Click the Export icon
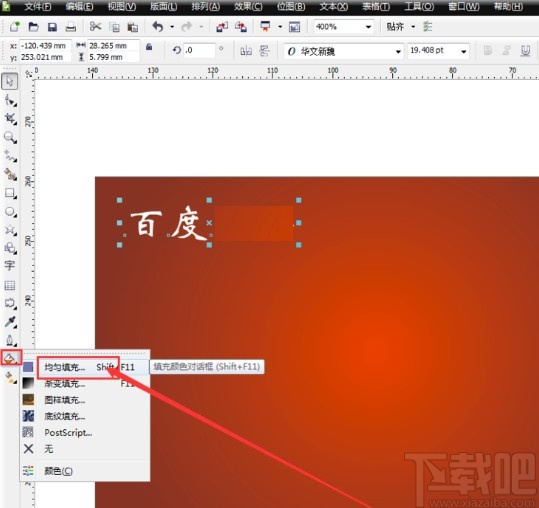The width and height of the screenshot is (539, 508). (241, 26)
